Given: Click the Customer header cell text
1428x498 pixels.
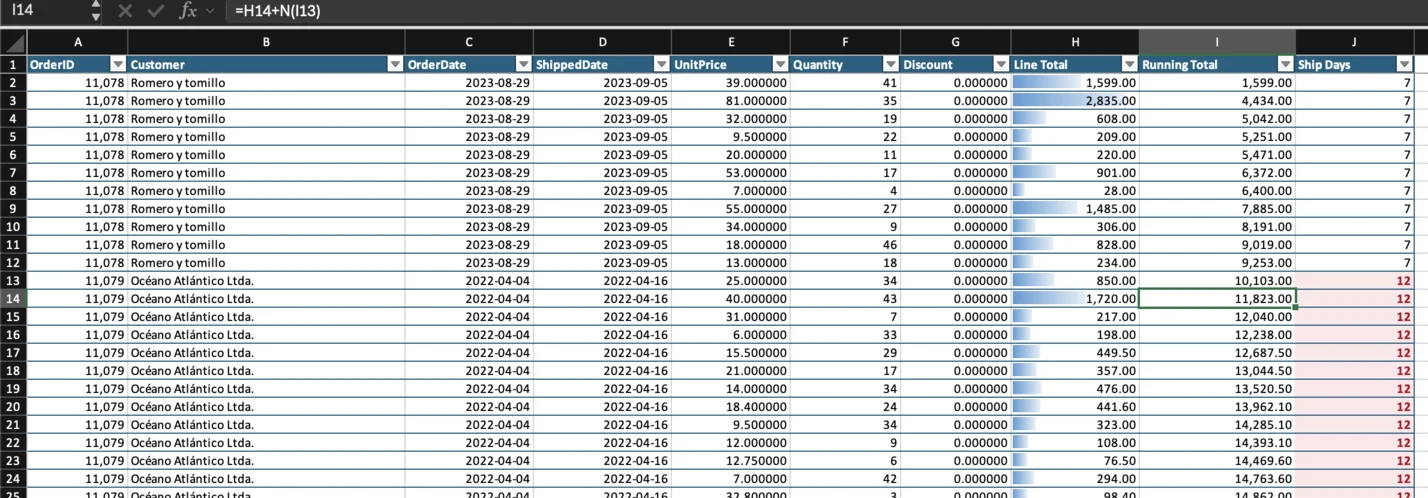Looking at the screenshot, I should [x=158, y=65].
